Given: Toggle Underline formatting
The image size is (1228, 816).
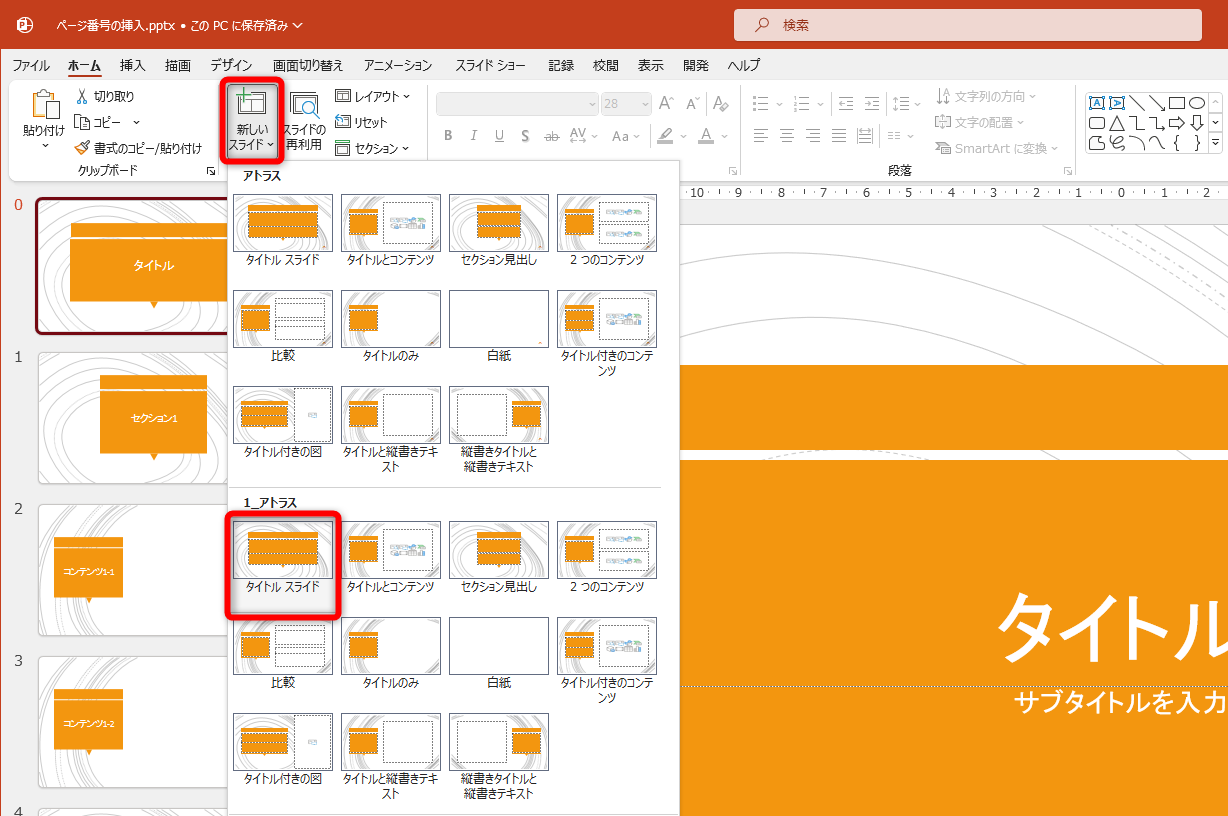Looking at the screenshot, I should (x=499, y=135).
